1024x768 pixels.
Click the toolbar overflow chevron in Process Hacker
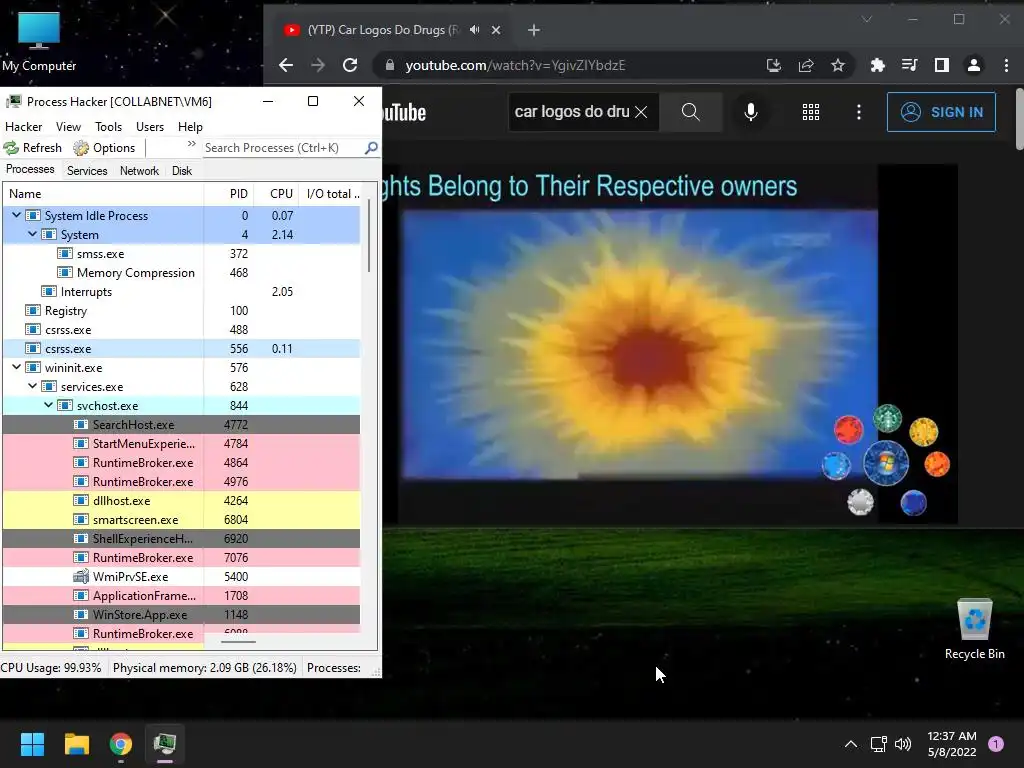(191, 144)
